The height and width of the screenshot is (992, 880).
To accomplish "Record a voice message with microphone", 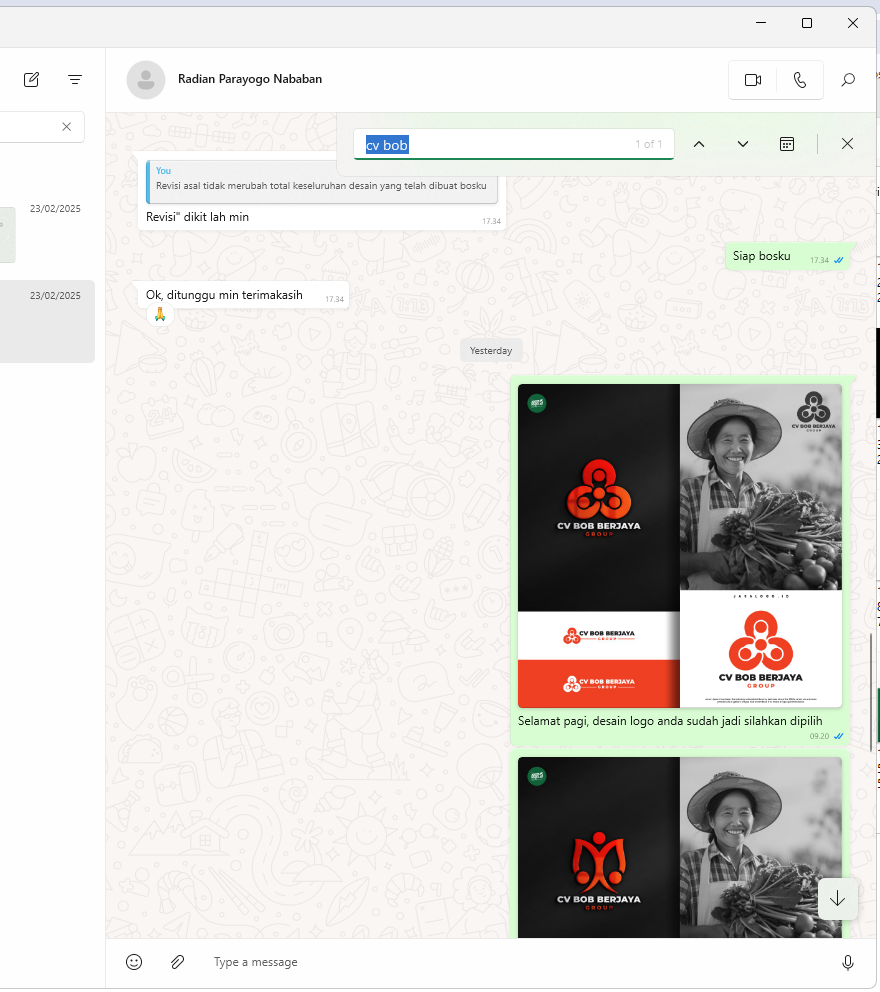I will (x=848, y=962).
